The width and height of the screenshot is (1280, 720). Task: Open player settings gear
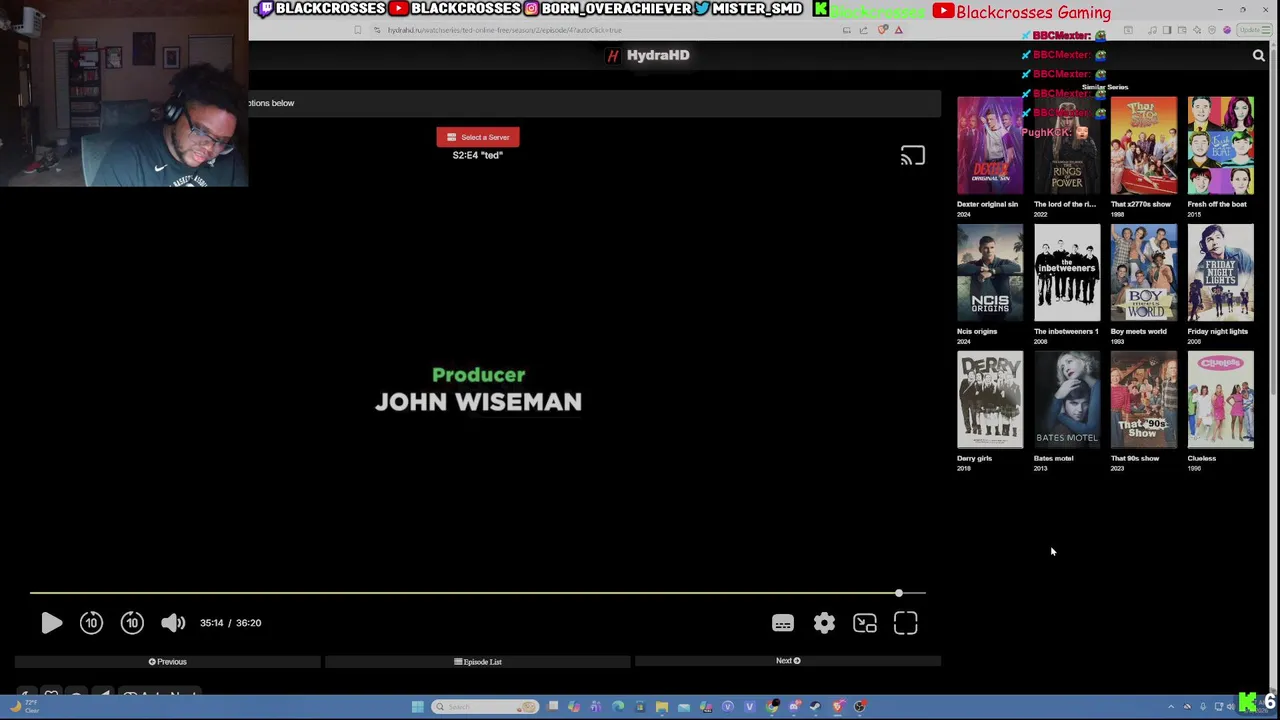[824, 623]
